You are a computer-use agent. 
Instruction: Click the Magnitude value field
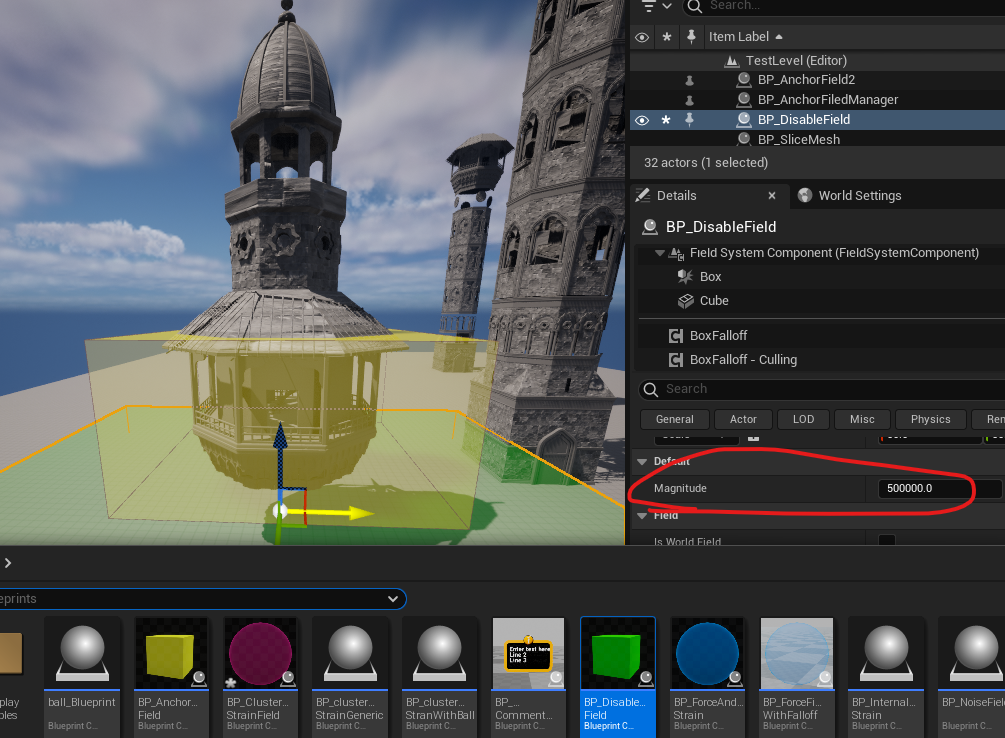(938, 489)
